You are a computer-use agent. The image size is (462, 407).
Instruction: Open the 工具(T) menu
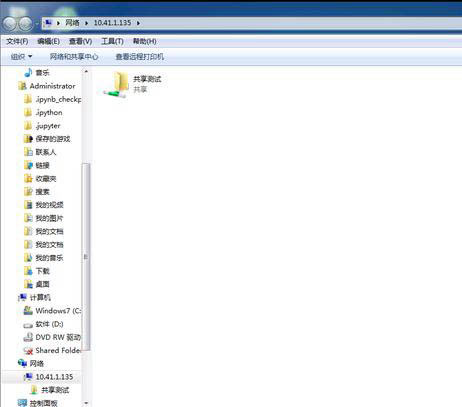[x=112, y=41]
